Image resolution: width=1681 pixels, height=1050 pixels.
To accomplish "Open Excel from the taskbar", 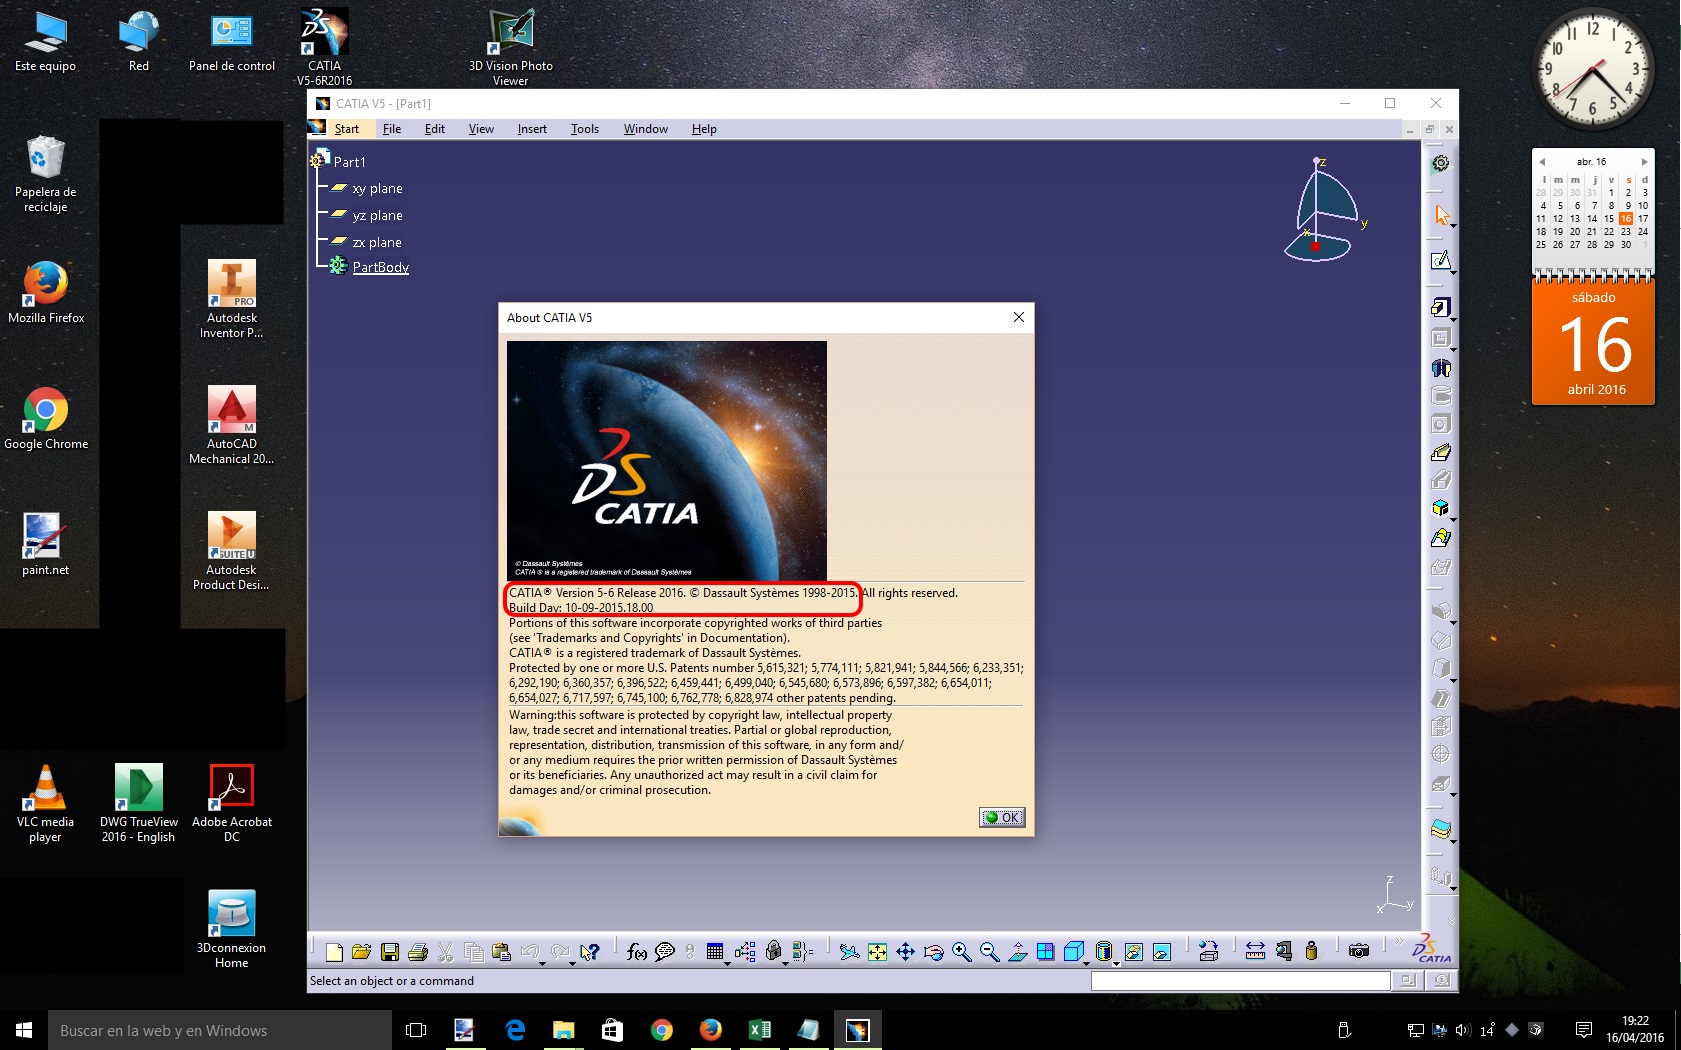I will point(759,1030).
